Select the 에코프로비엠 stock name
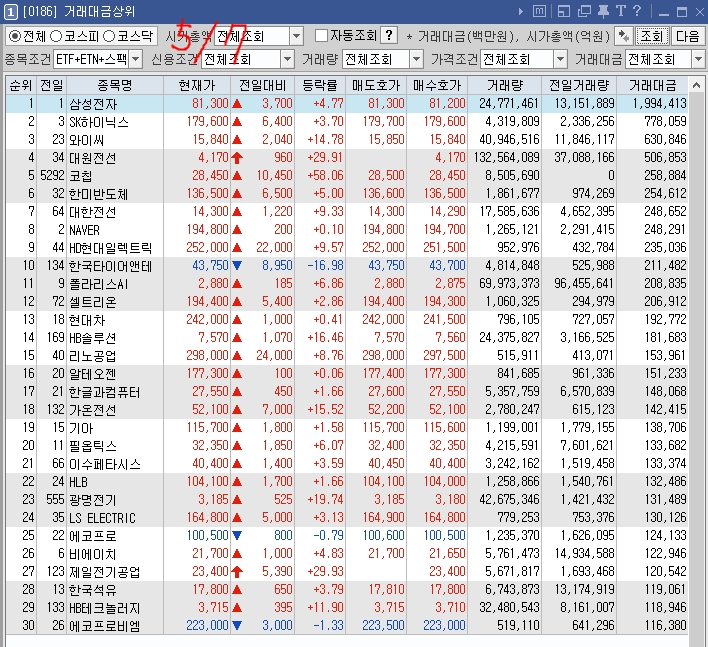Image resolution: width=708 pixels, height=647 pixels. pos(104,626)
